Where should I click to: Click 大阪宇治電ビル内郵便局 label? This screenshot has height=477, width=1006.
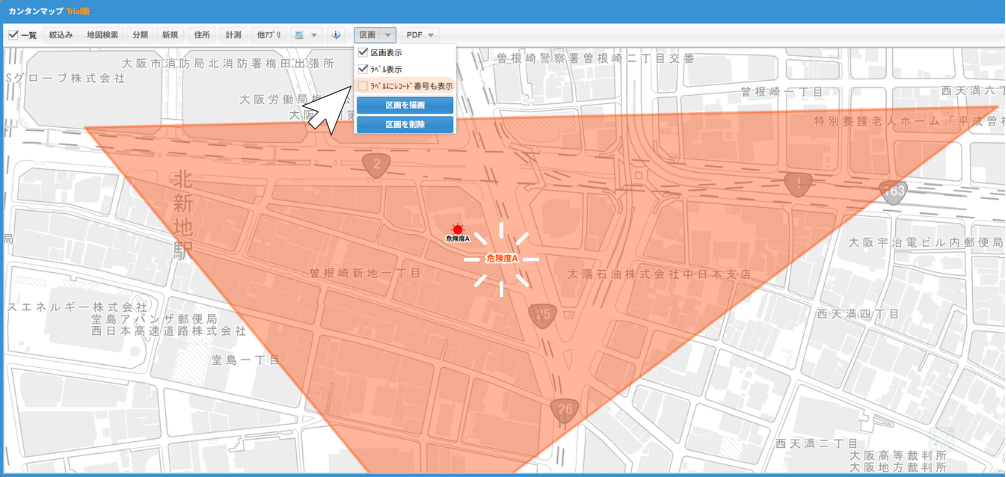click(x=925, y=242)
